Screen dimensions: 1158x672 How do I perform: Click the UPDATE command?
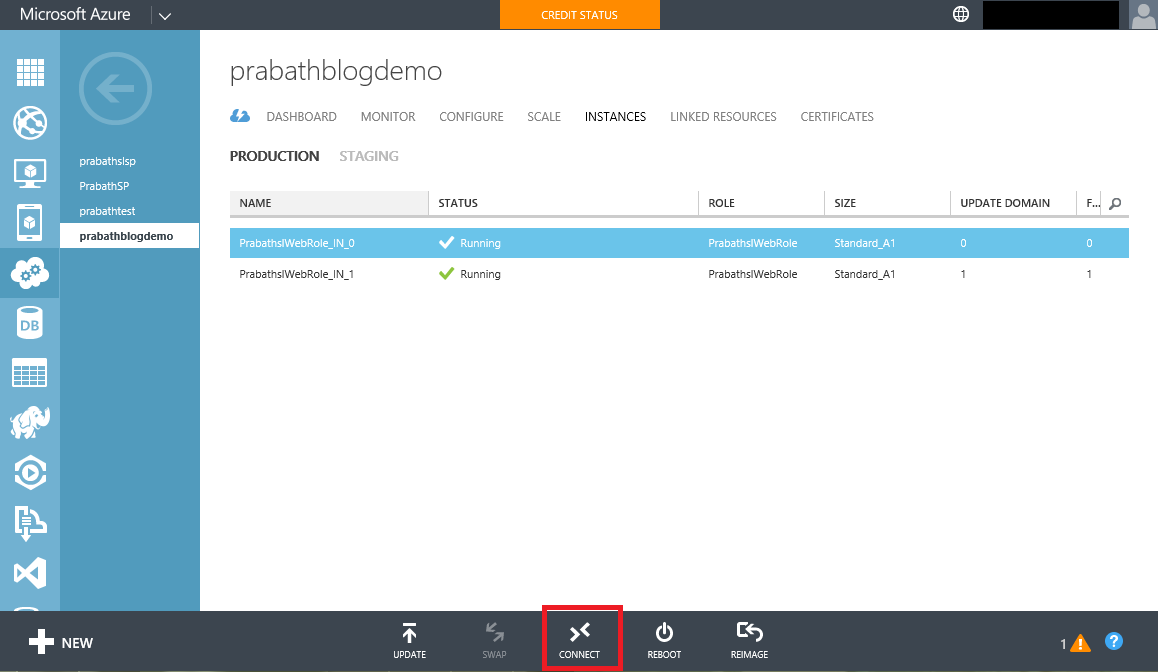[410, 641]
